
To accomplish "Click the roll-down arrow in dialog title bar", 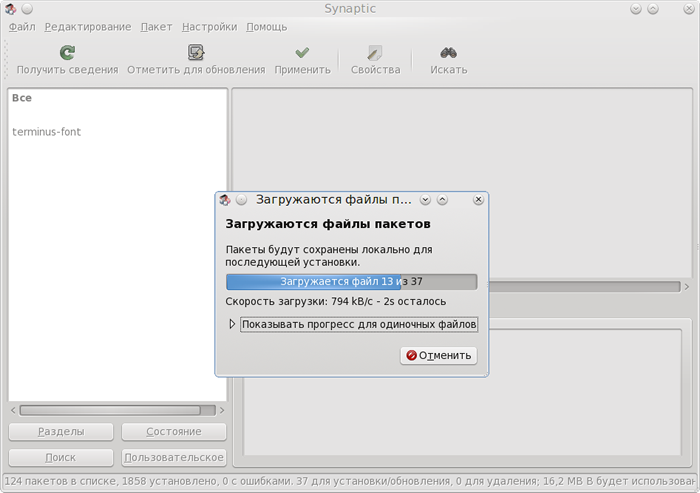I will click(426, 200).
